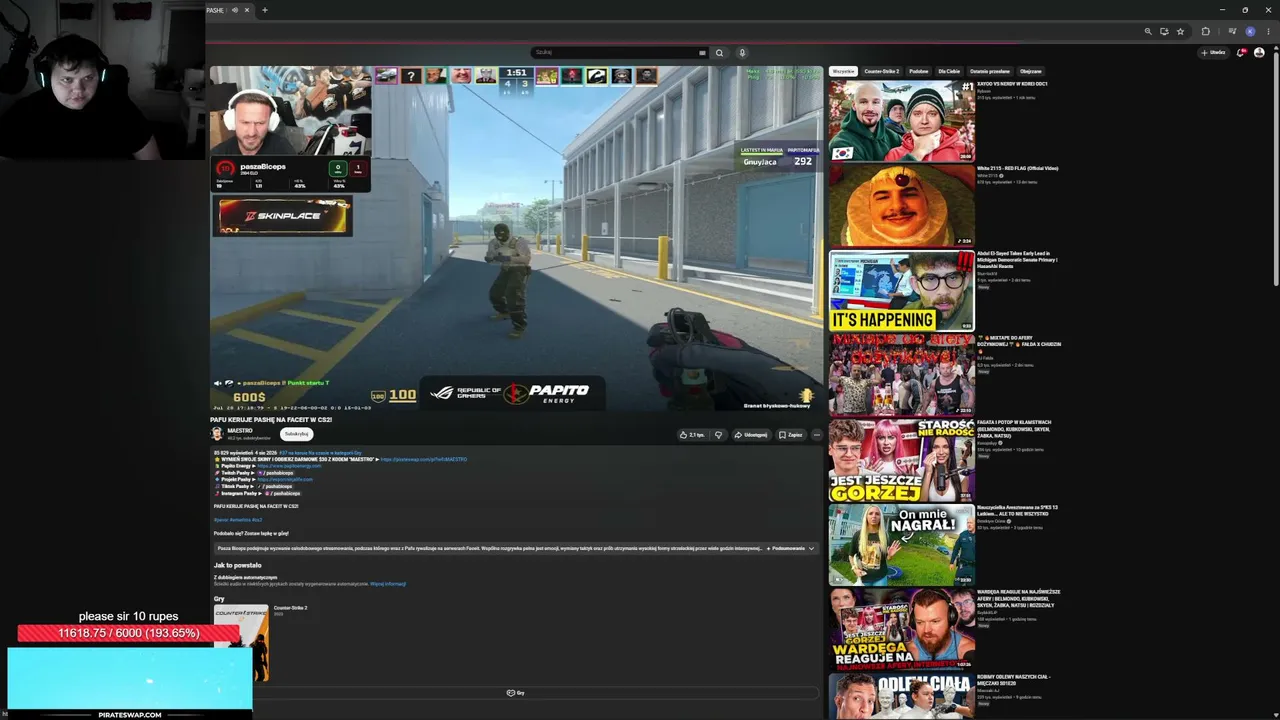The width and height of the screenshot is (1280, 720).
Task: Like the video with thumbs-up button
Action: 692,435
